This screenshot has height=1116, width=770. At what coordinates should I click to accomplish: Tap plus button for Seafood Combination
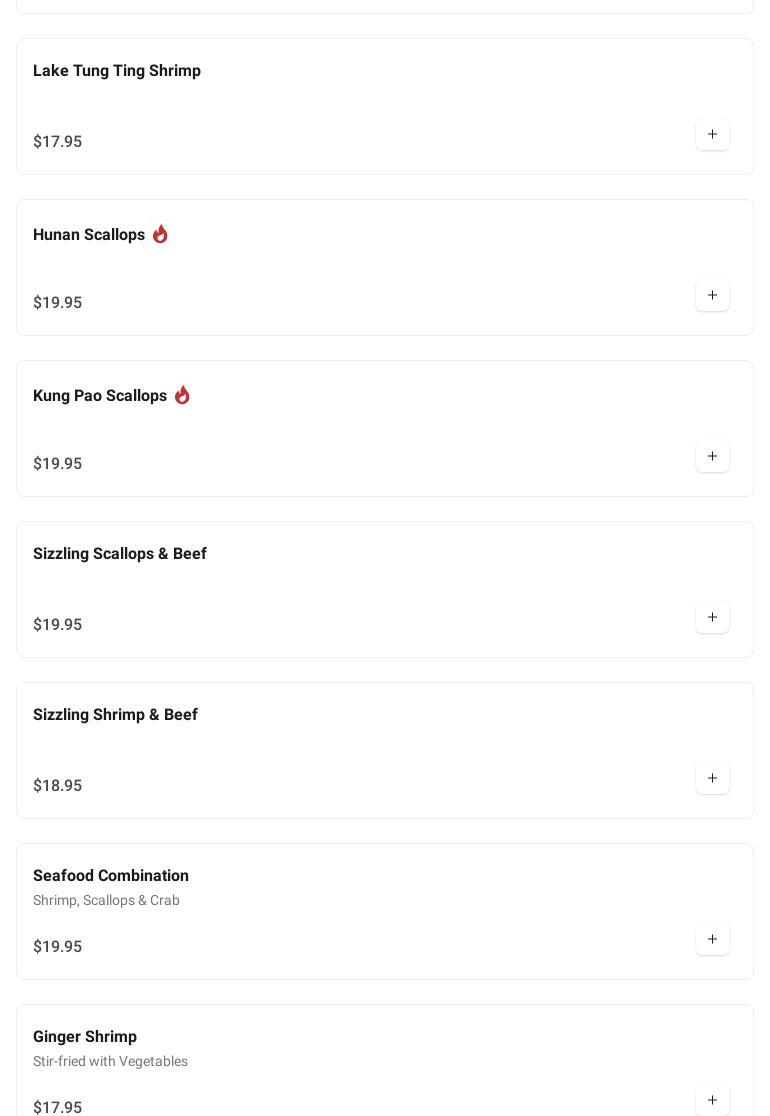tap(712, 940)
